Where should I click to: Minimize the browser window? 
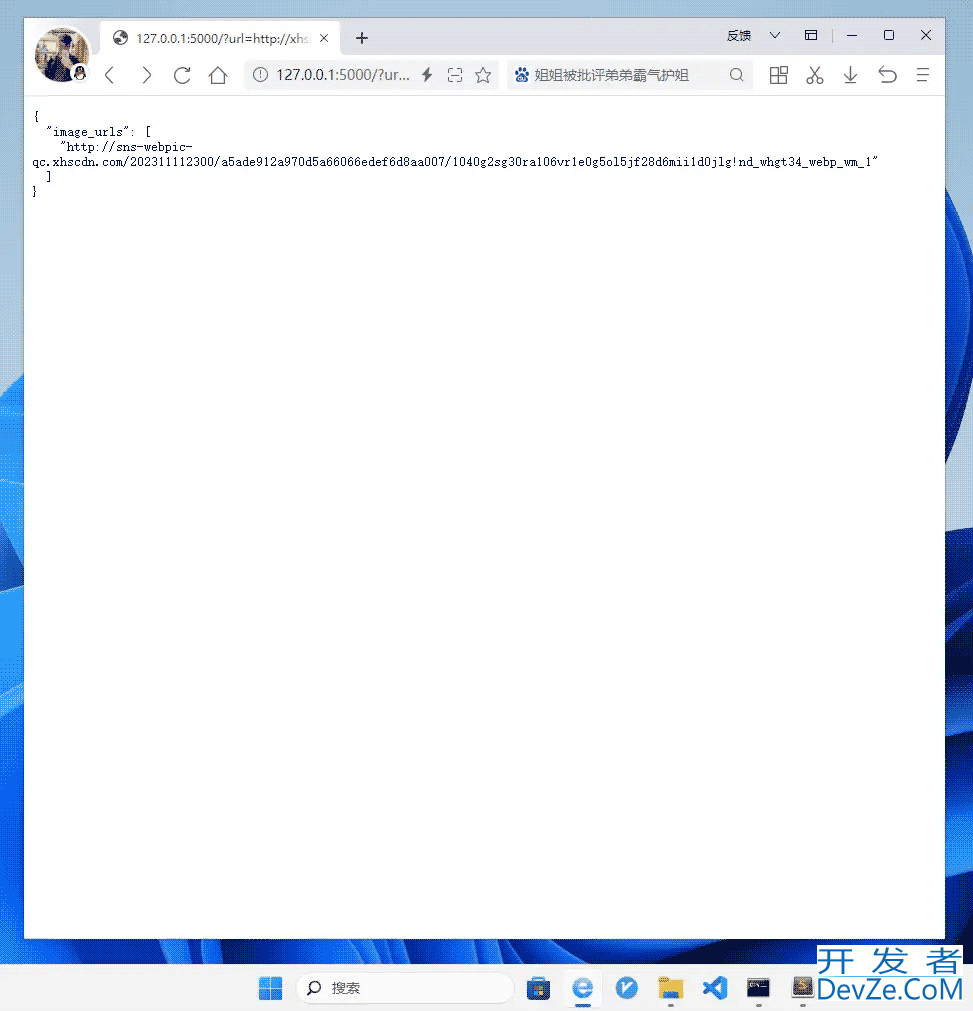click(x=852, y=35)
